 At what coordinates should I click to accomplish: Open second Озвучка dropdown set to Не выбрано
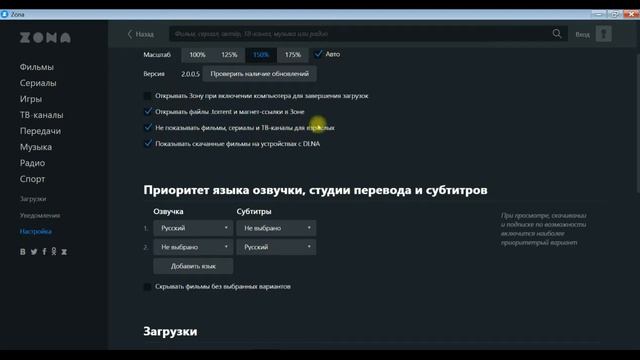(x=193, y=247)
